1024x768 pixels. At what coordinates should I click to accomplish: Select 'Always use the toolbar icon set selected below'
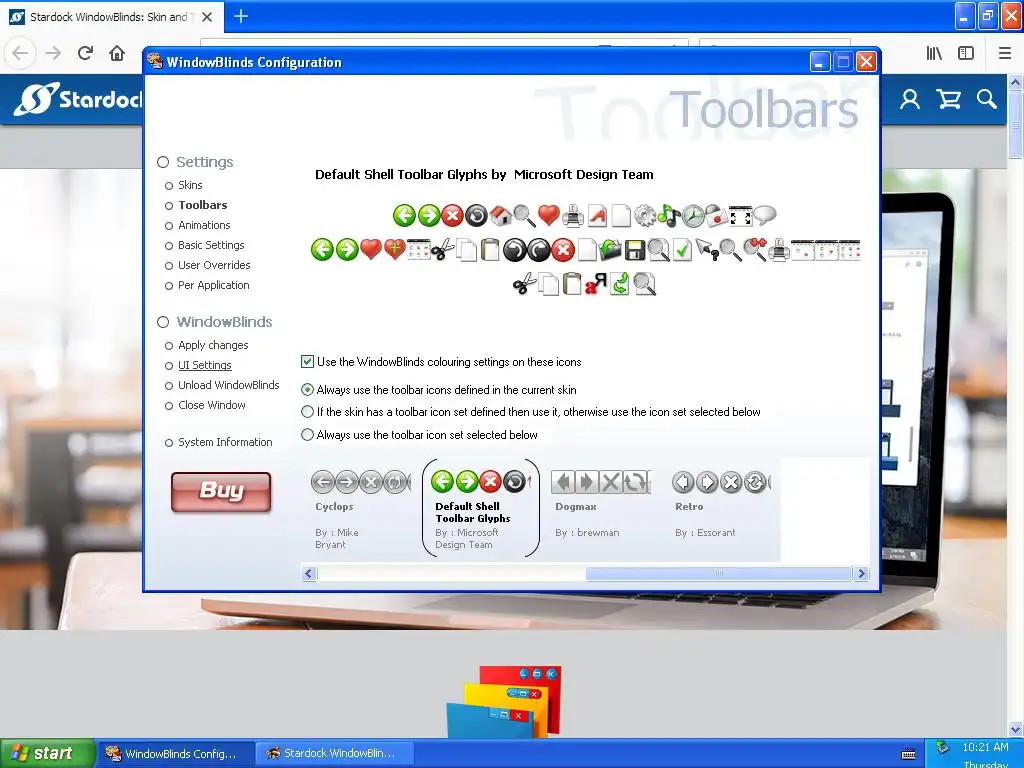point(307,435)
